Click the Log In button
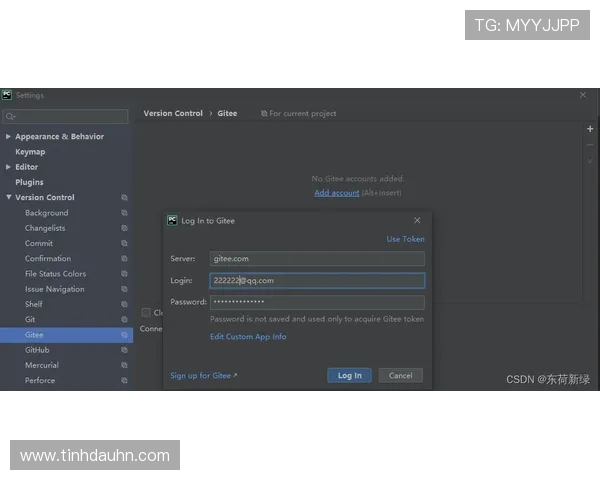600x480 pixels. 349,376
